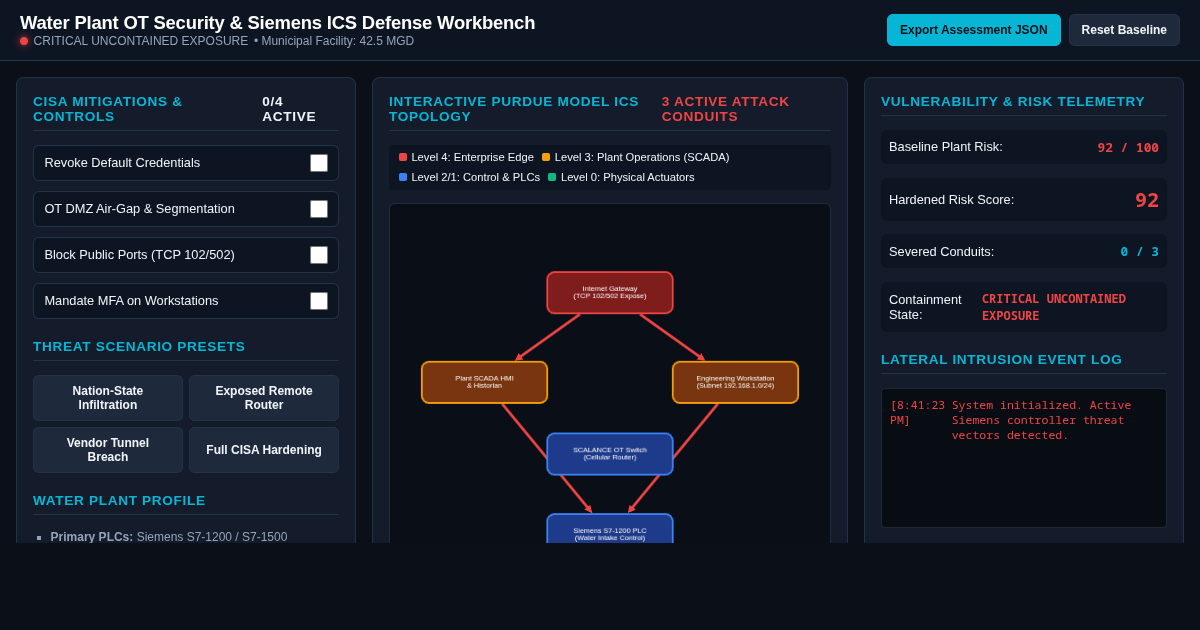Apply Full CISA Hardening preset

264,450
